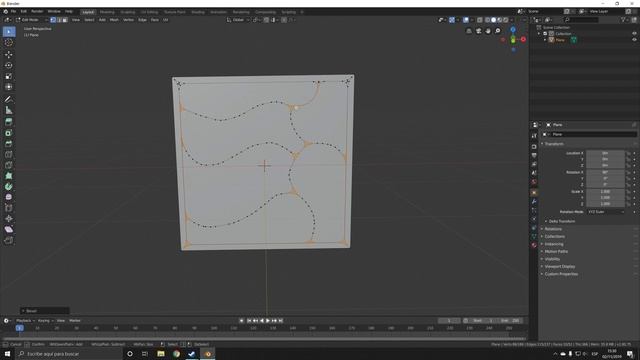Select the Inset Faces tool

[x=9, y=133]
